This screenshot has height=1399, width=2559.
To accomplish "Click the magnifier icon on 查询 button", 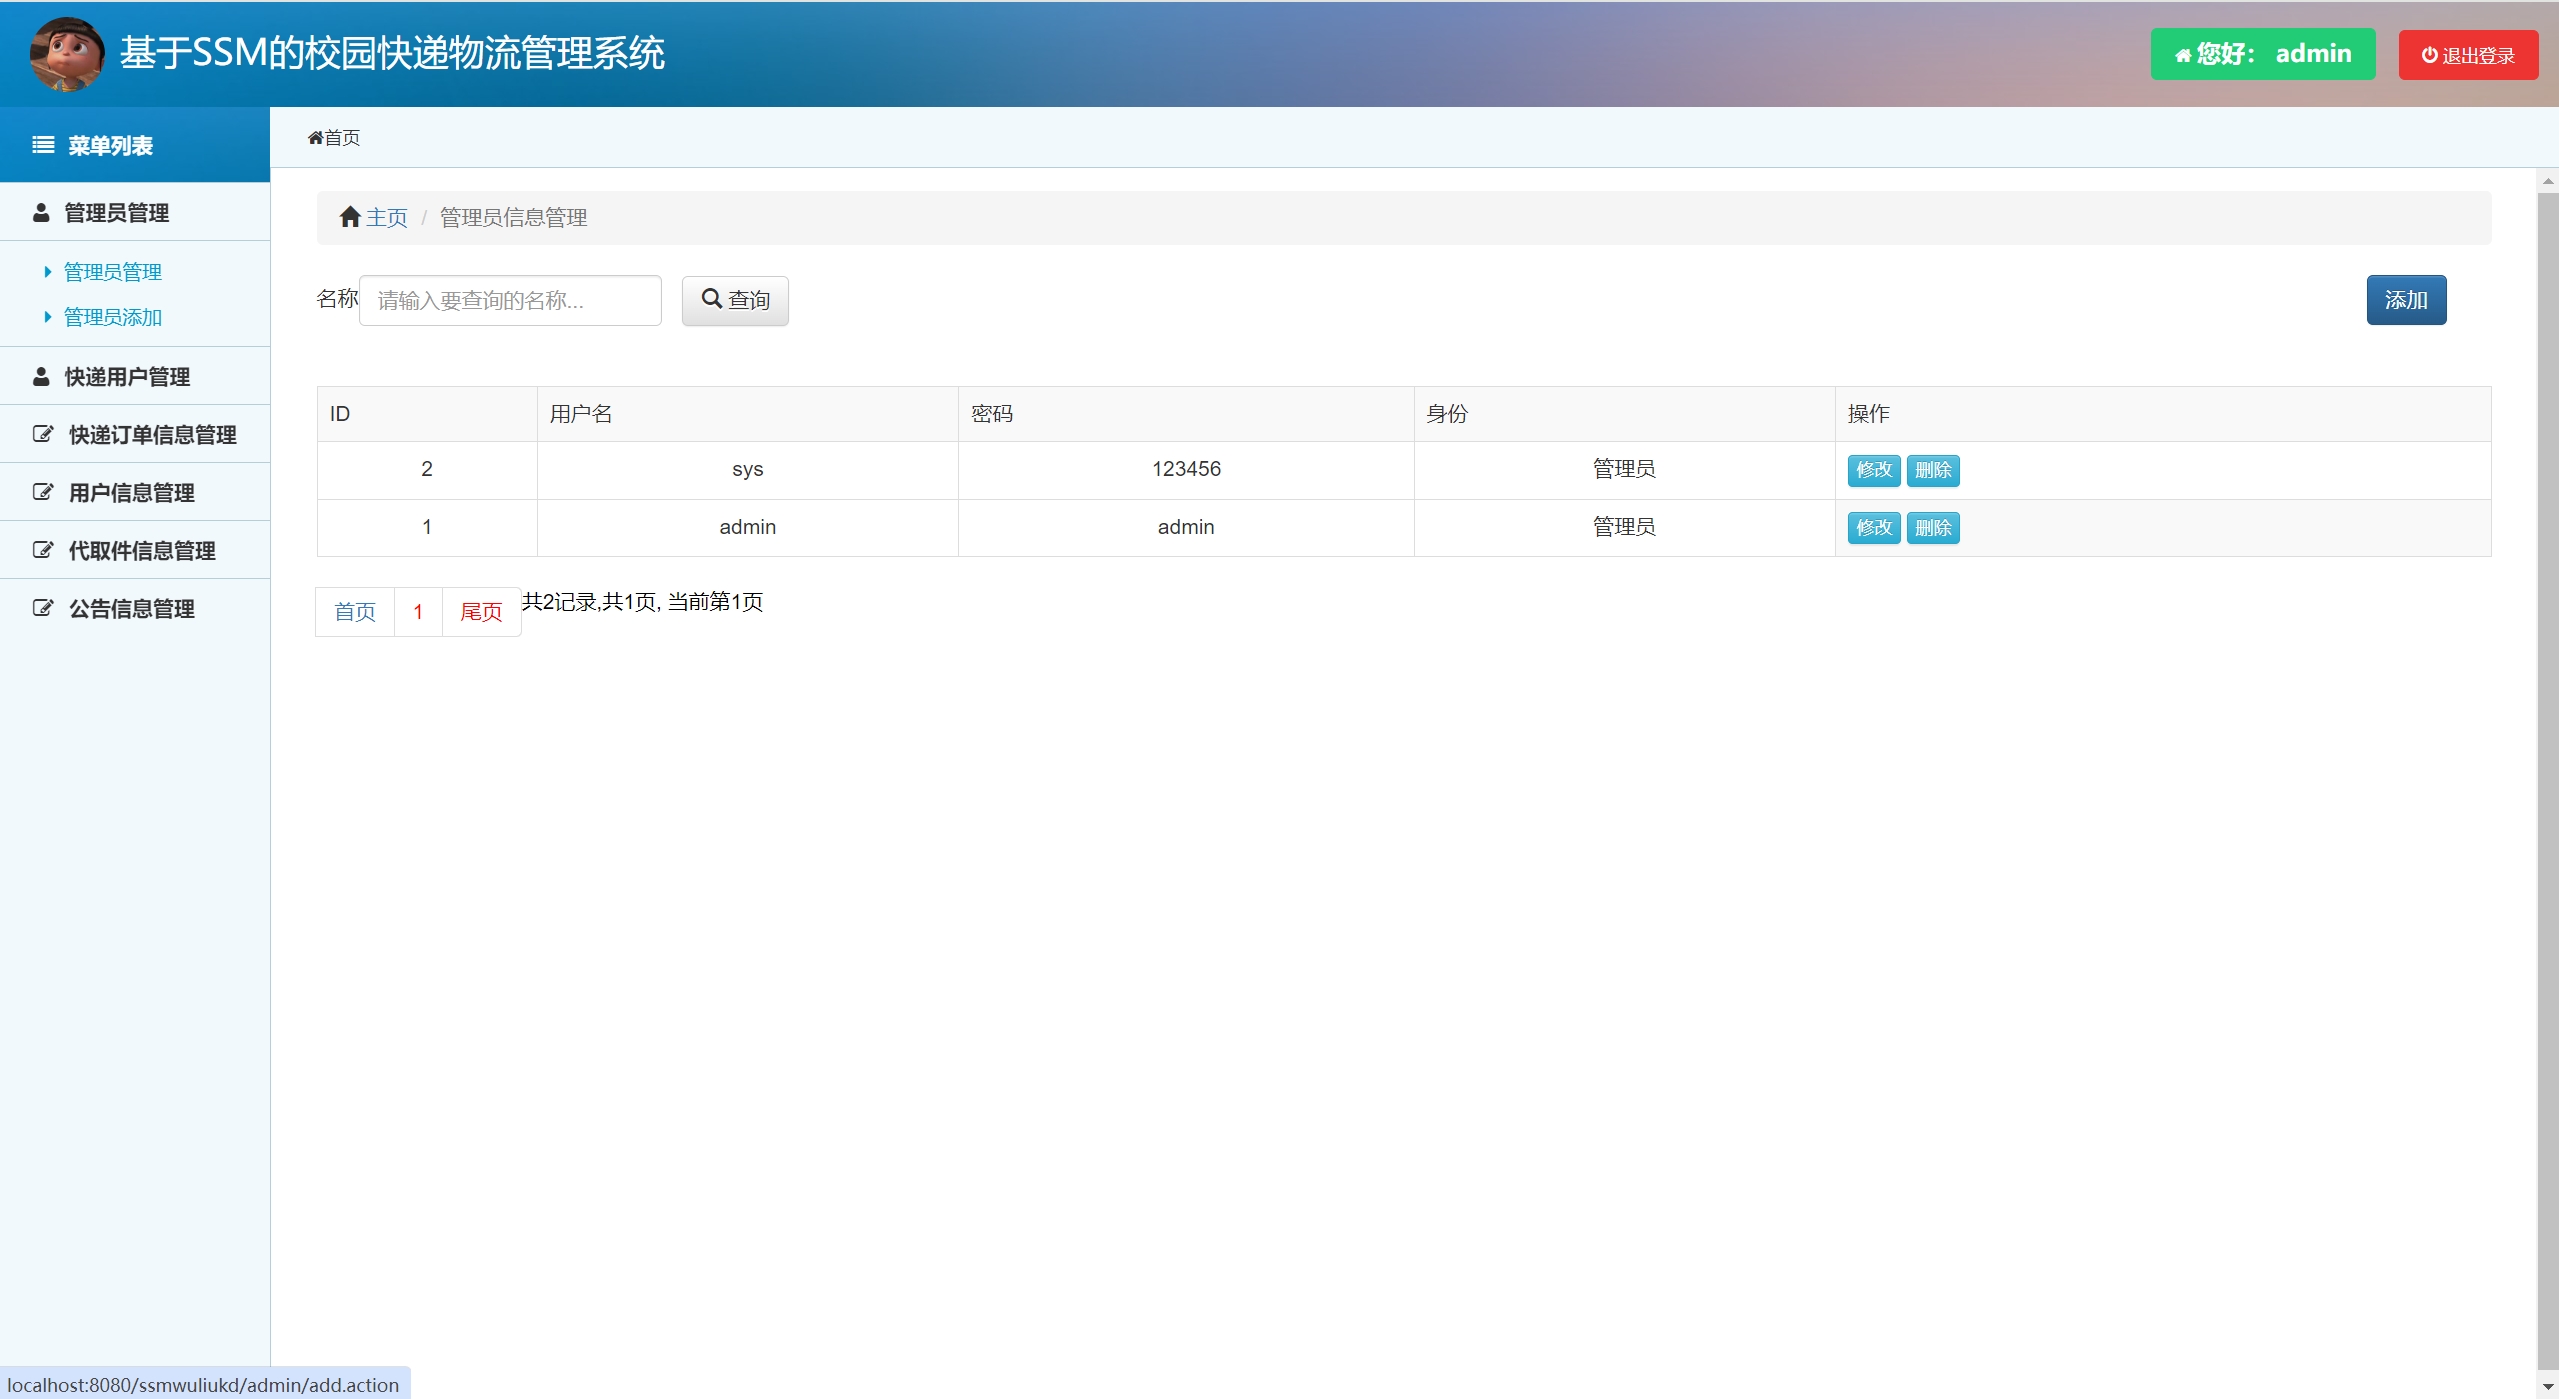I will click(712, 299).
